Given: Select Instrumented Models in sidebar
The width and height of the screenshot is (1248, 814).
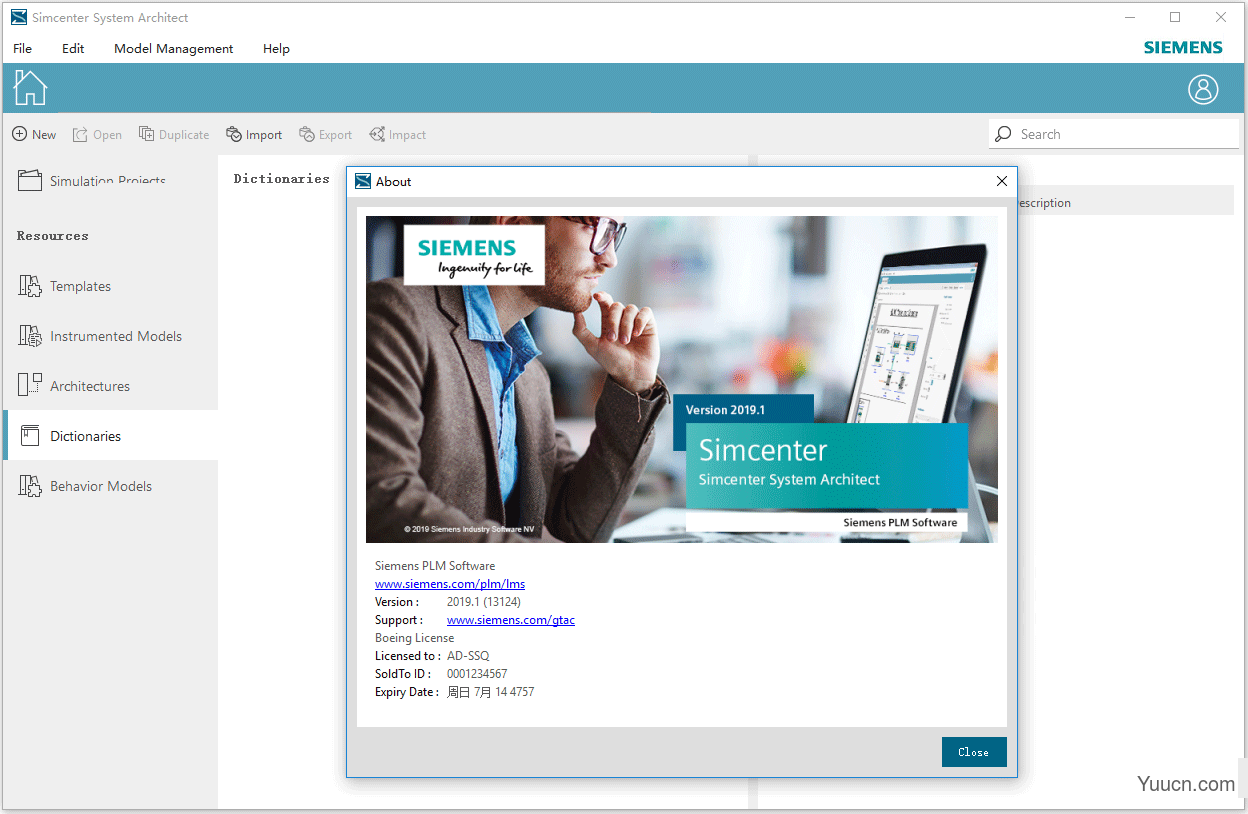Looking at the screenshot, I should pyautogui.click(x=110, y=336).
